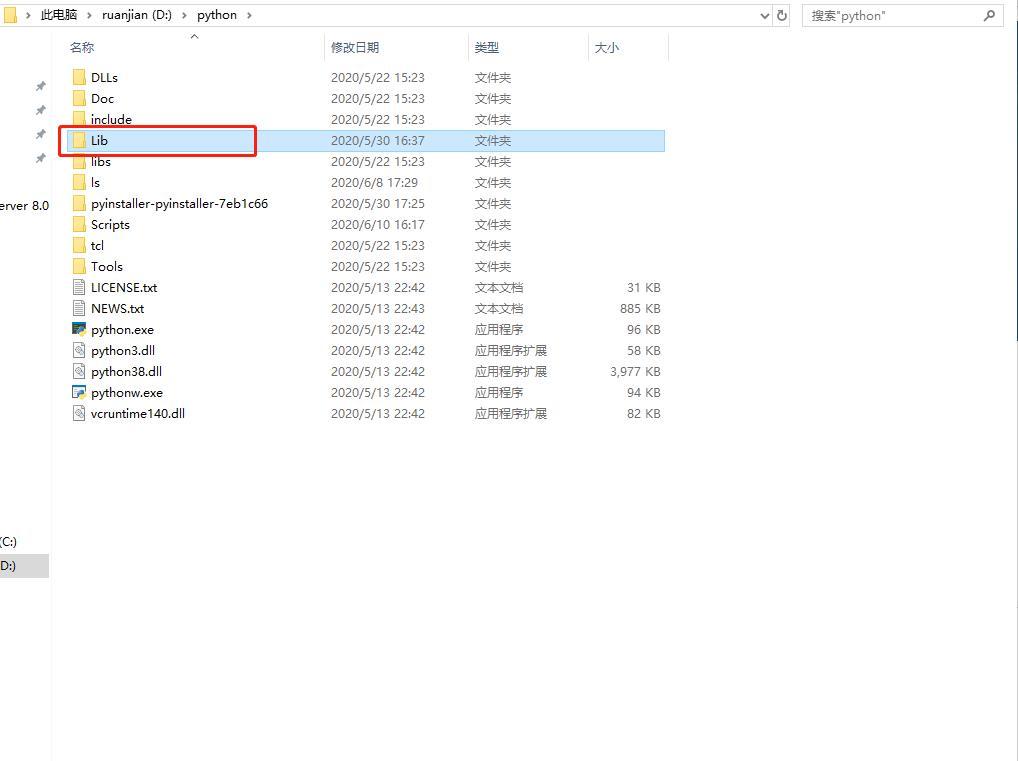The image size is (1018, 761).
Task: Open the address bar history dropdown
Action: [x=764, y=15]
